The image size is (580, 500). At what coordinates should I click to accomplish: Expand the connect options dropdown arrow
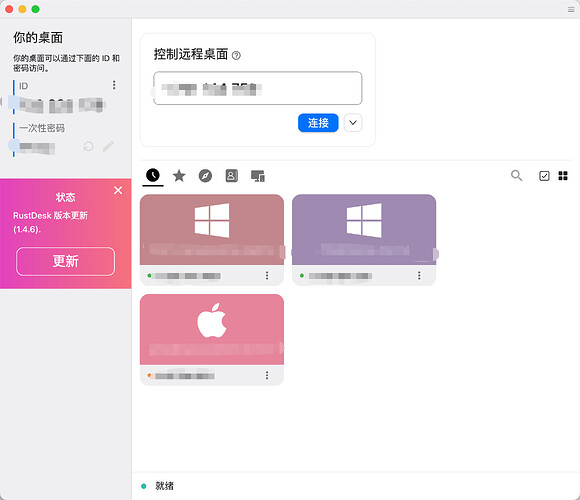pos(353,123)
